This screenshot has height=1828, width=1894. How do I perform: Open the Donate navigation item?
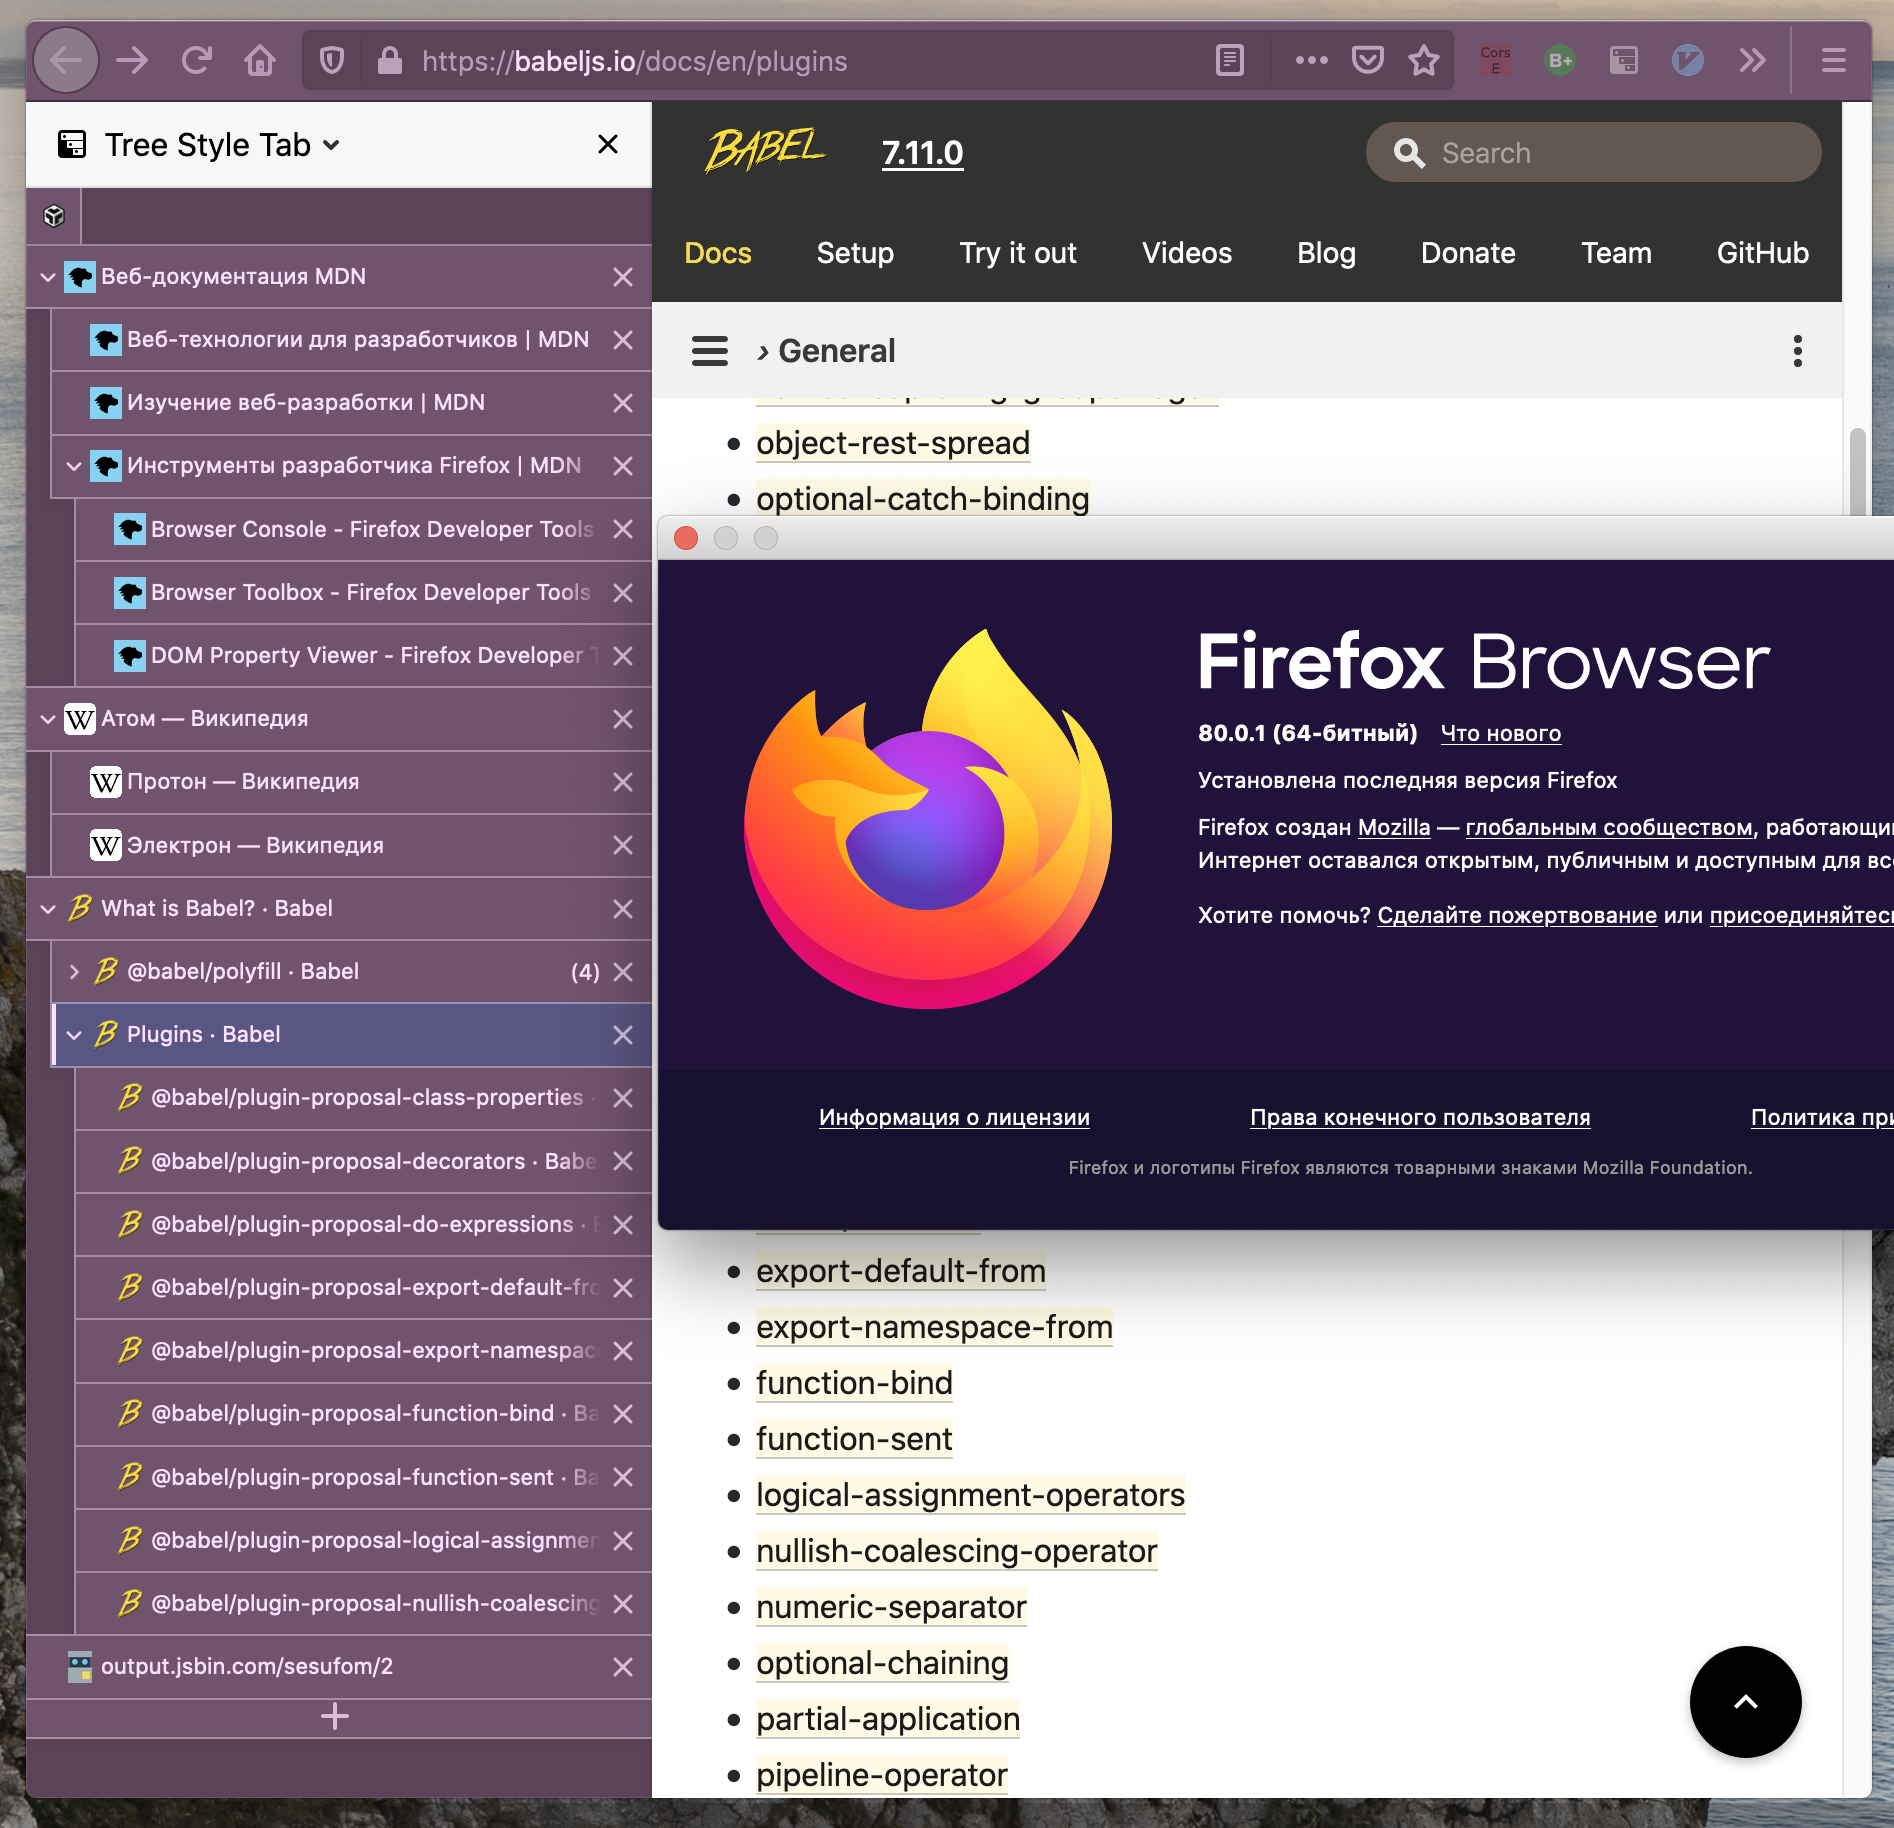tap(1468, 253)
